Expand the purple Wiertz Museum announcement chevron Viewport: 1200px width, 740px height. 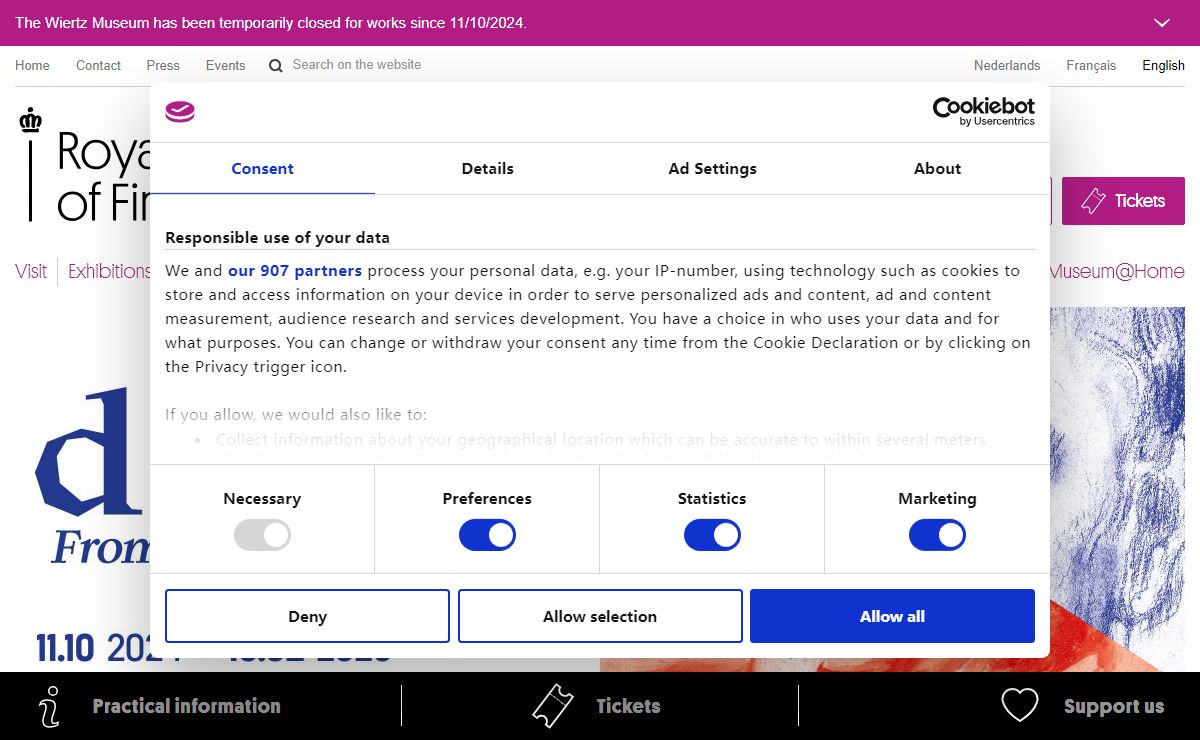(1162, 23)
